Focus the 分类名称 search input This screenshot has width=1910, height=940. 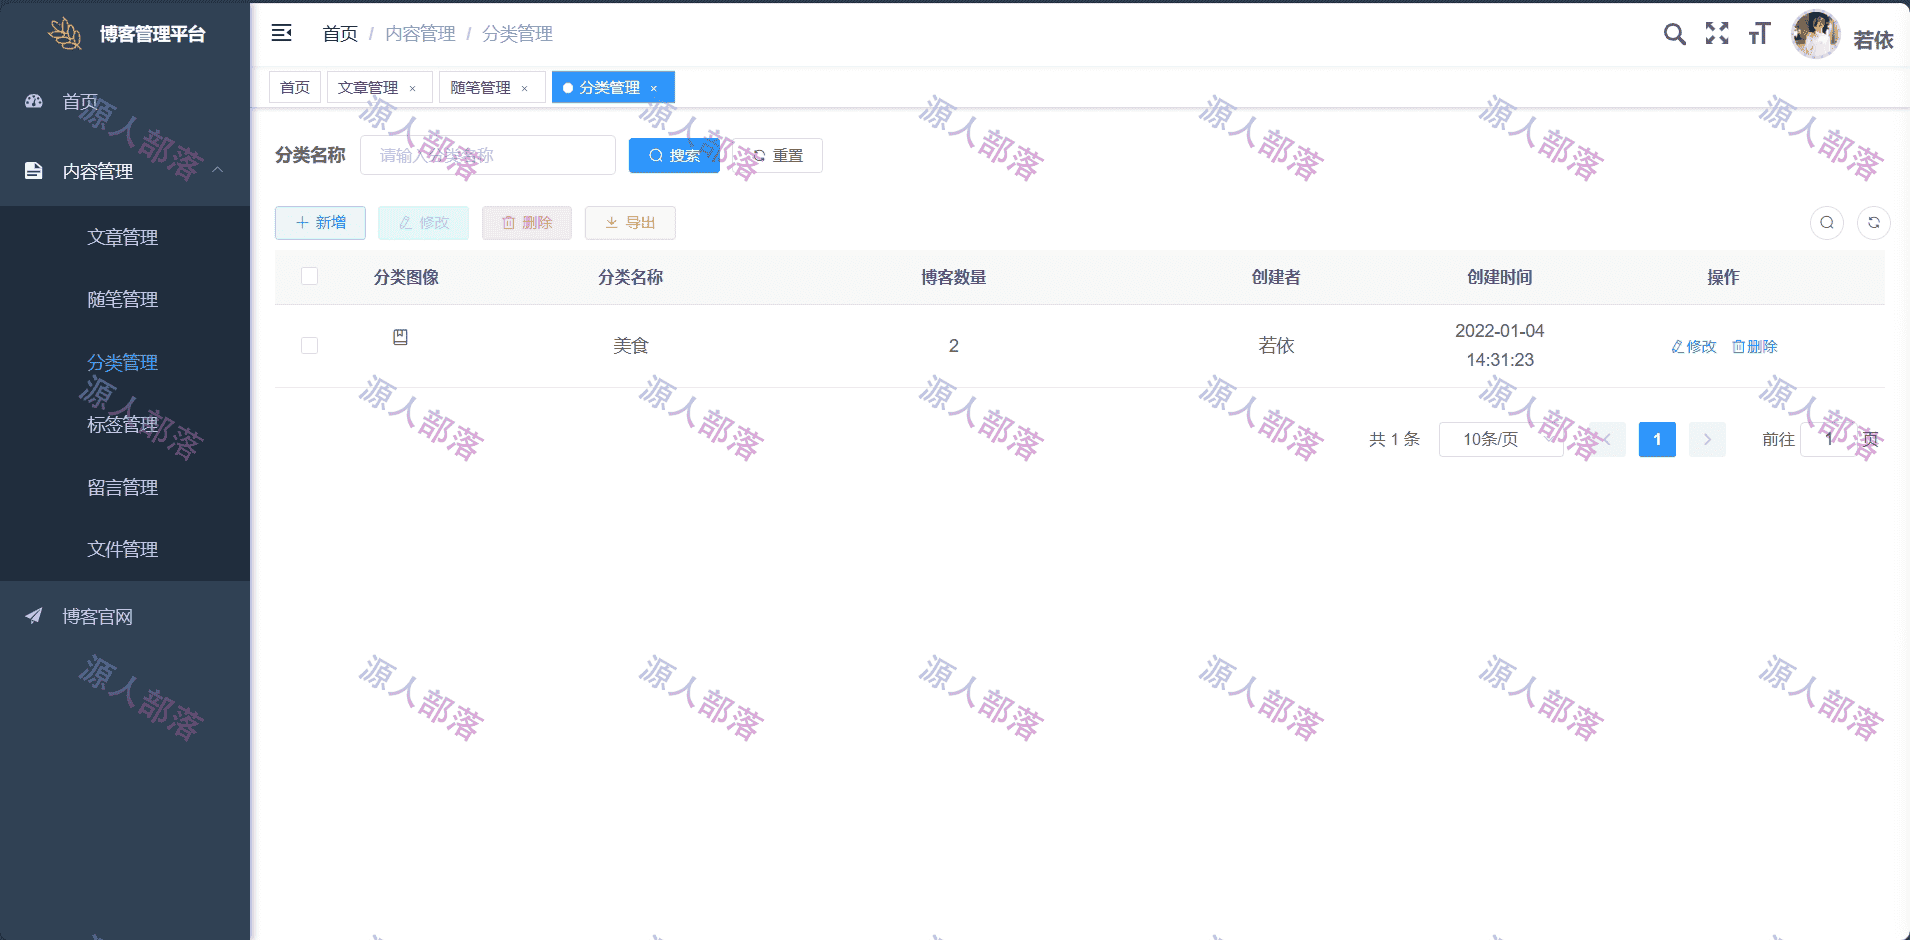tap(488, 155)
